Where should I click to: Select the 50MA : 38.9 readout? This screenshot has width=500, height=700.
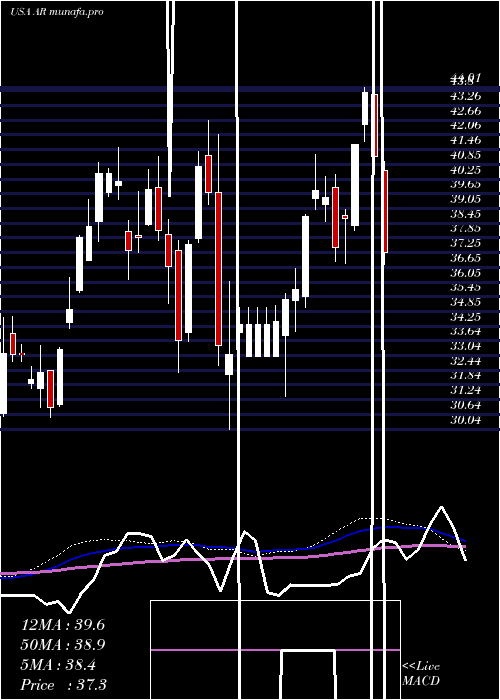(x=63, y=645)
